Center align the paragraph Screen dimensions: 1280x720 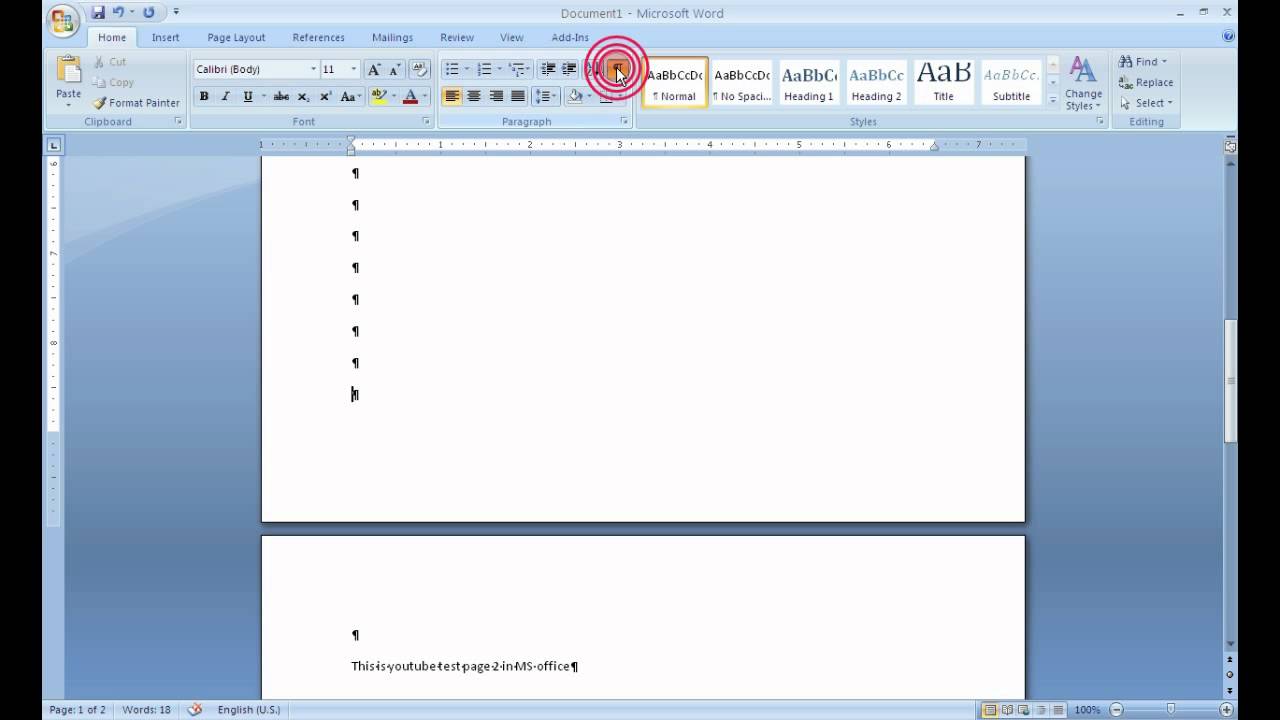[474, 97]
